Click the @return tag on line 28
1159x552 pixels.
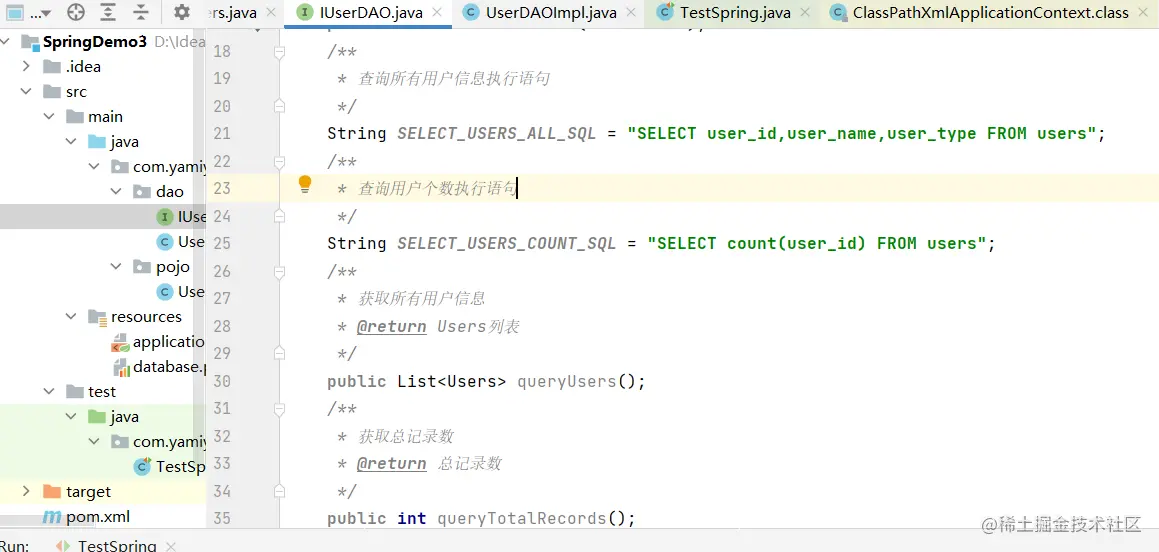(391, 327)
